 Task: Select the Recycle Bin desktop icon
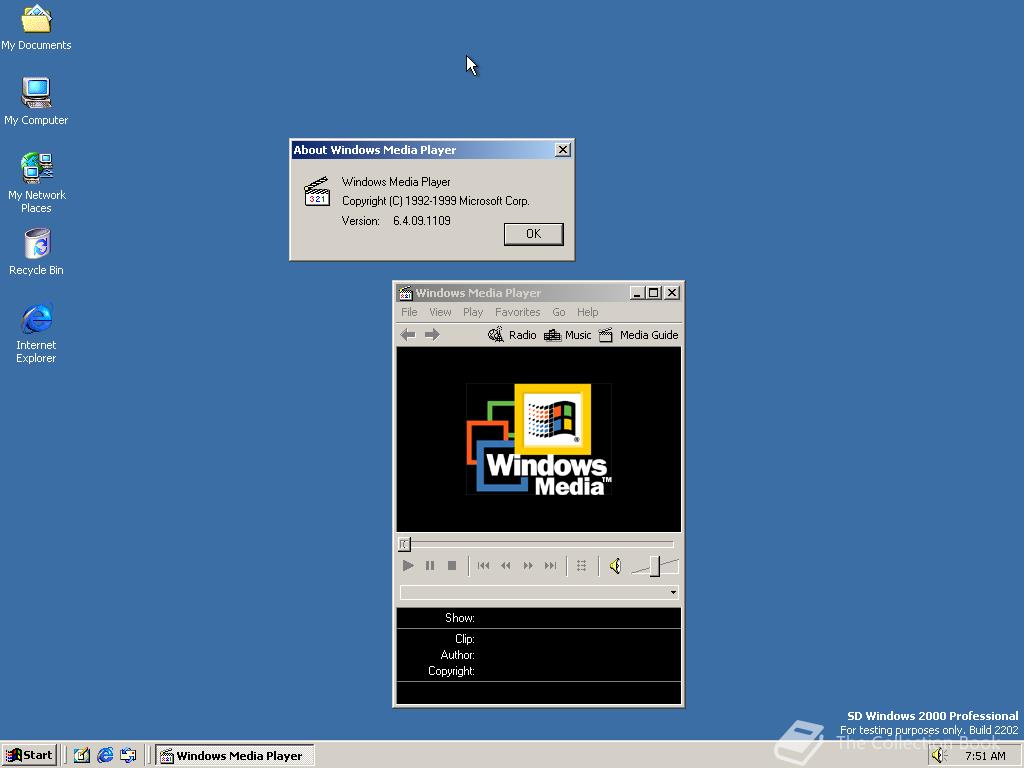36,252
